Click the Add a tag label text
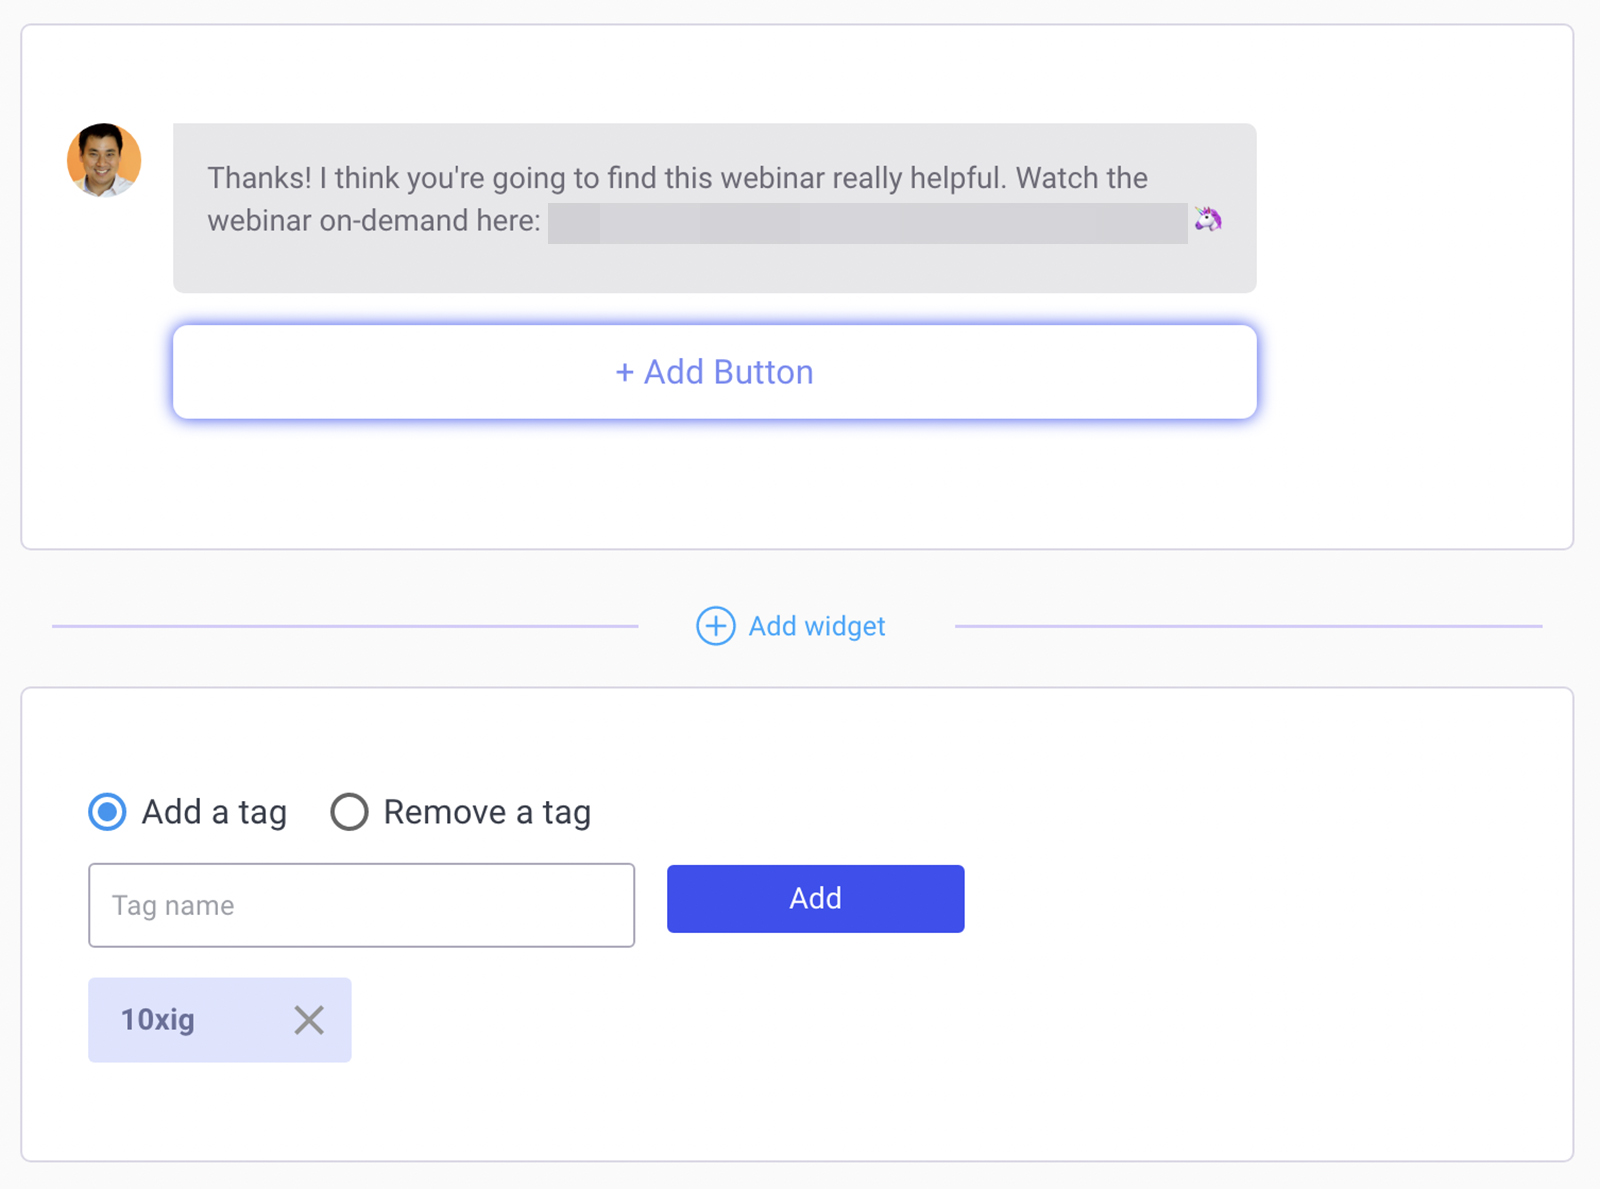The image size is (1600, 1189). 214,812
